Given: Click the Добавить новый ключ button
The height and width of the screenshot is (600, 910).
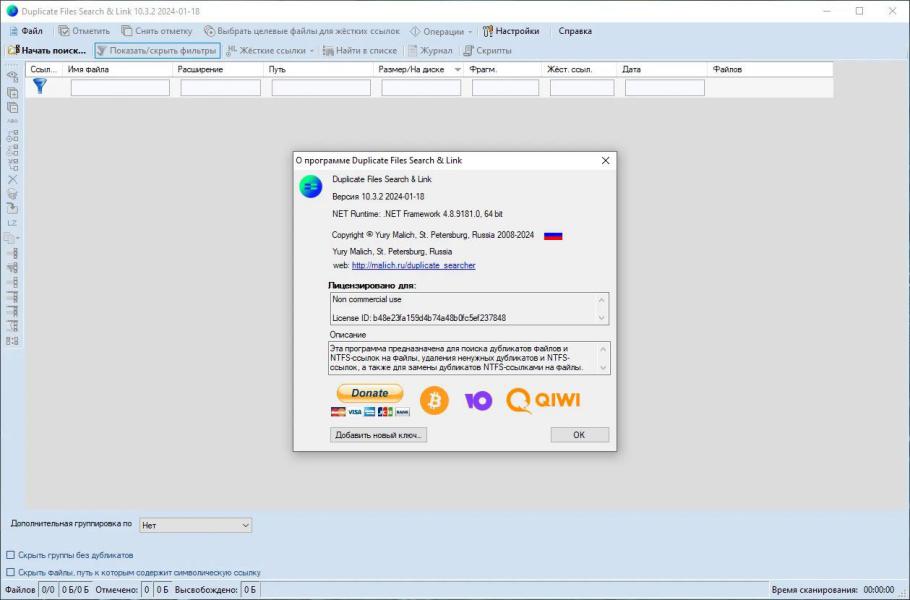Looking at the screenshot, I should point(378,435).
